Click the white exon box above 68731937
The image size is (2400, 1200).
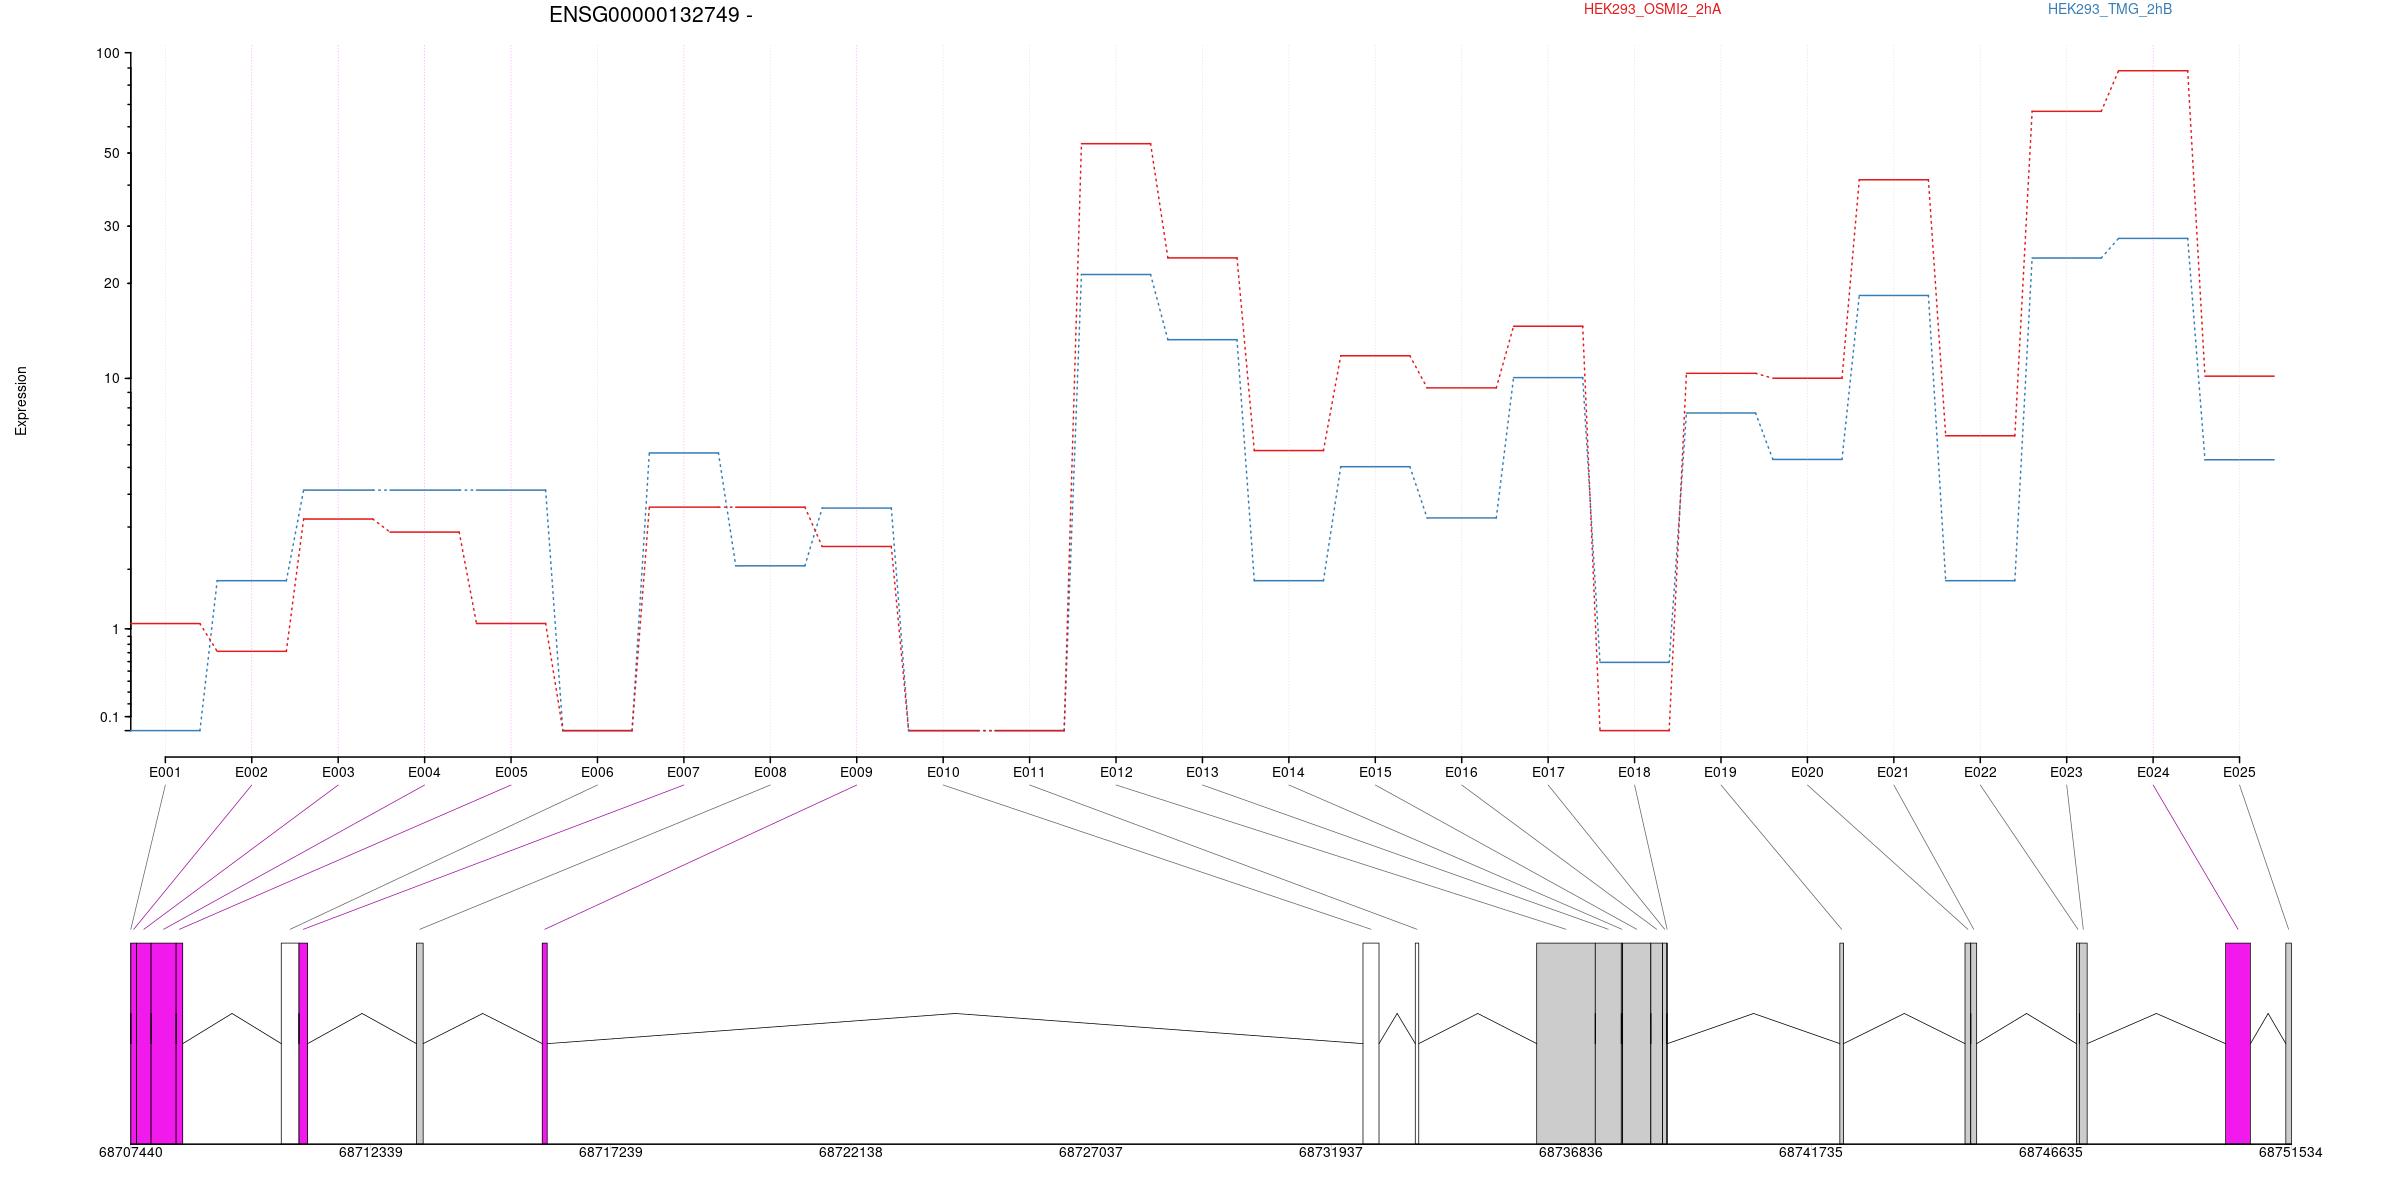1371,1043
